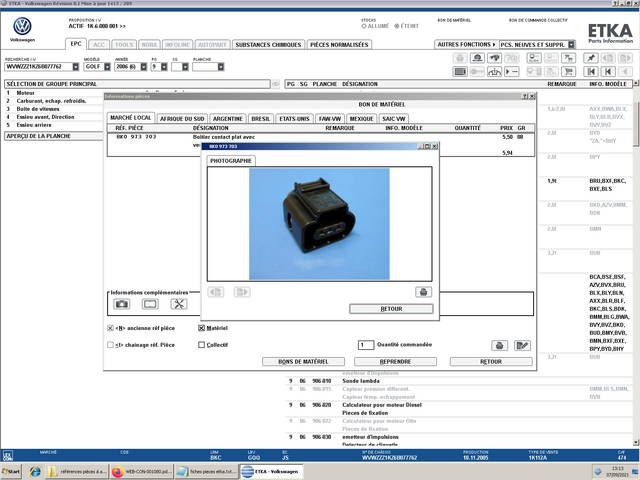This screenshot has height=480, width=640.
Task: Open the Substances chimiques tab
Action: 268,45
